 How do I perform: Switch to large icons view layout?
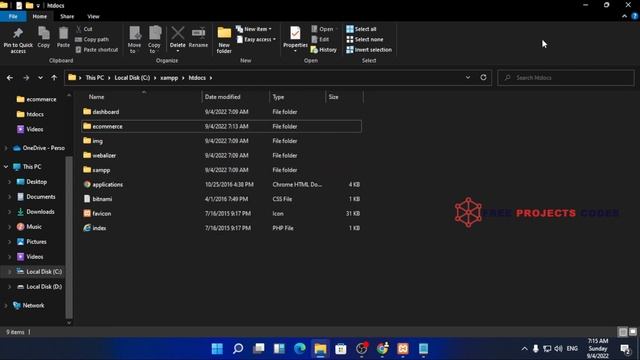coord(633,332)
